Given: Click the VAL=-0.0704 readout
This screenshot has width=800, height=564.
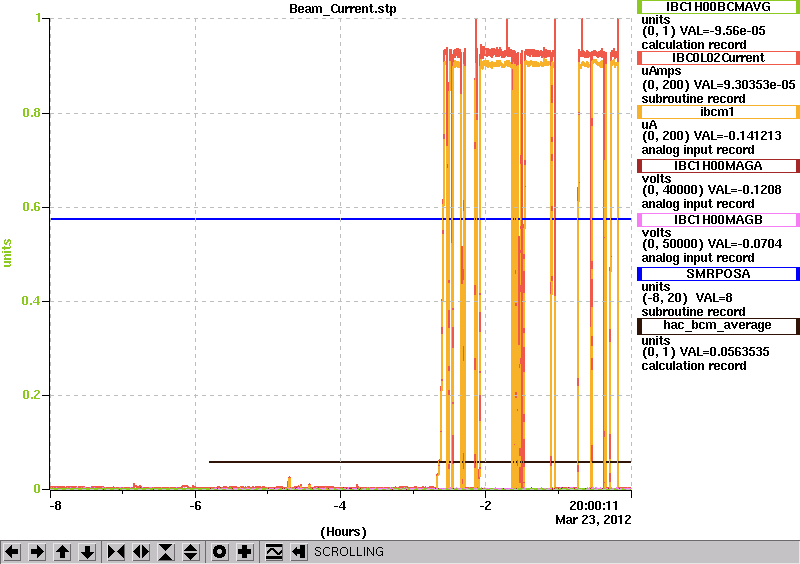Looking at the screenshot, I should (x=742, y=244).
